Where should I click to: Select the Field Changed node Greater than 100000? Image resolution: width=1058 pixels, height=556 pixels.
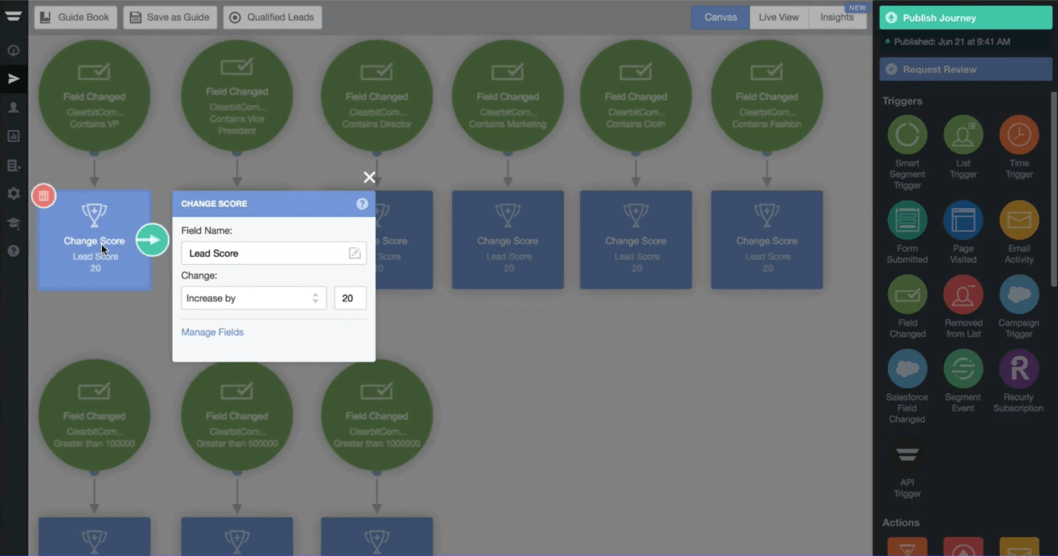94,415
